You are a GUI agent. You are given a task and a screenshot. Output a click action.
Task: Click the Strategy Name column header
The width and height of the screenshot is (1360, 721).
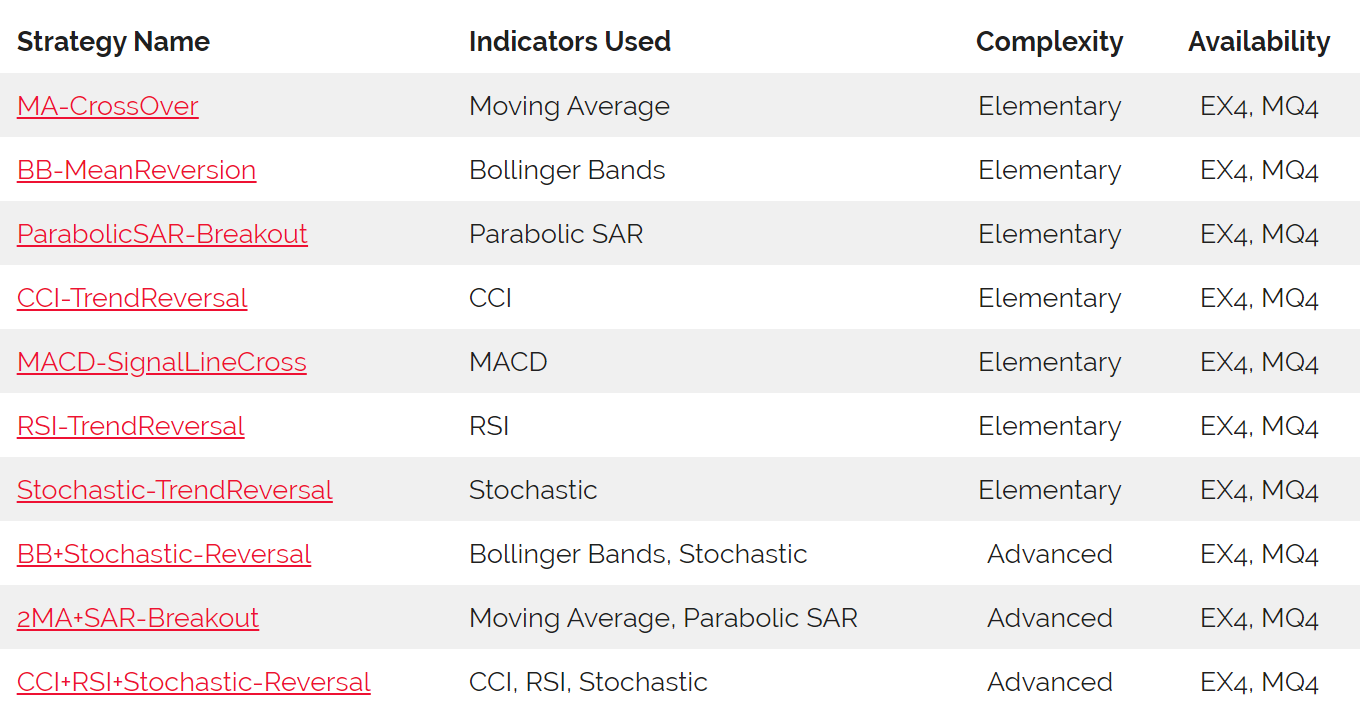click(113, 42)
